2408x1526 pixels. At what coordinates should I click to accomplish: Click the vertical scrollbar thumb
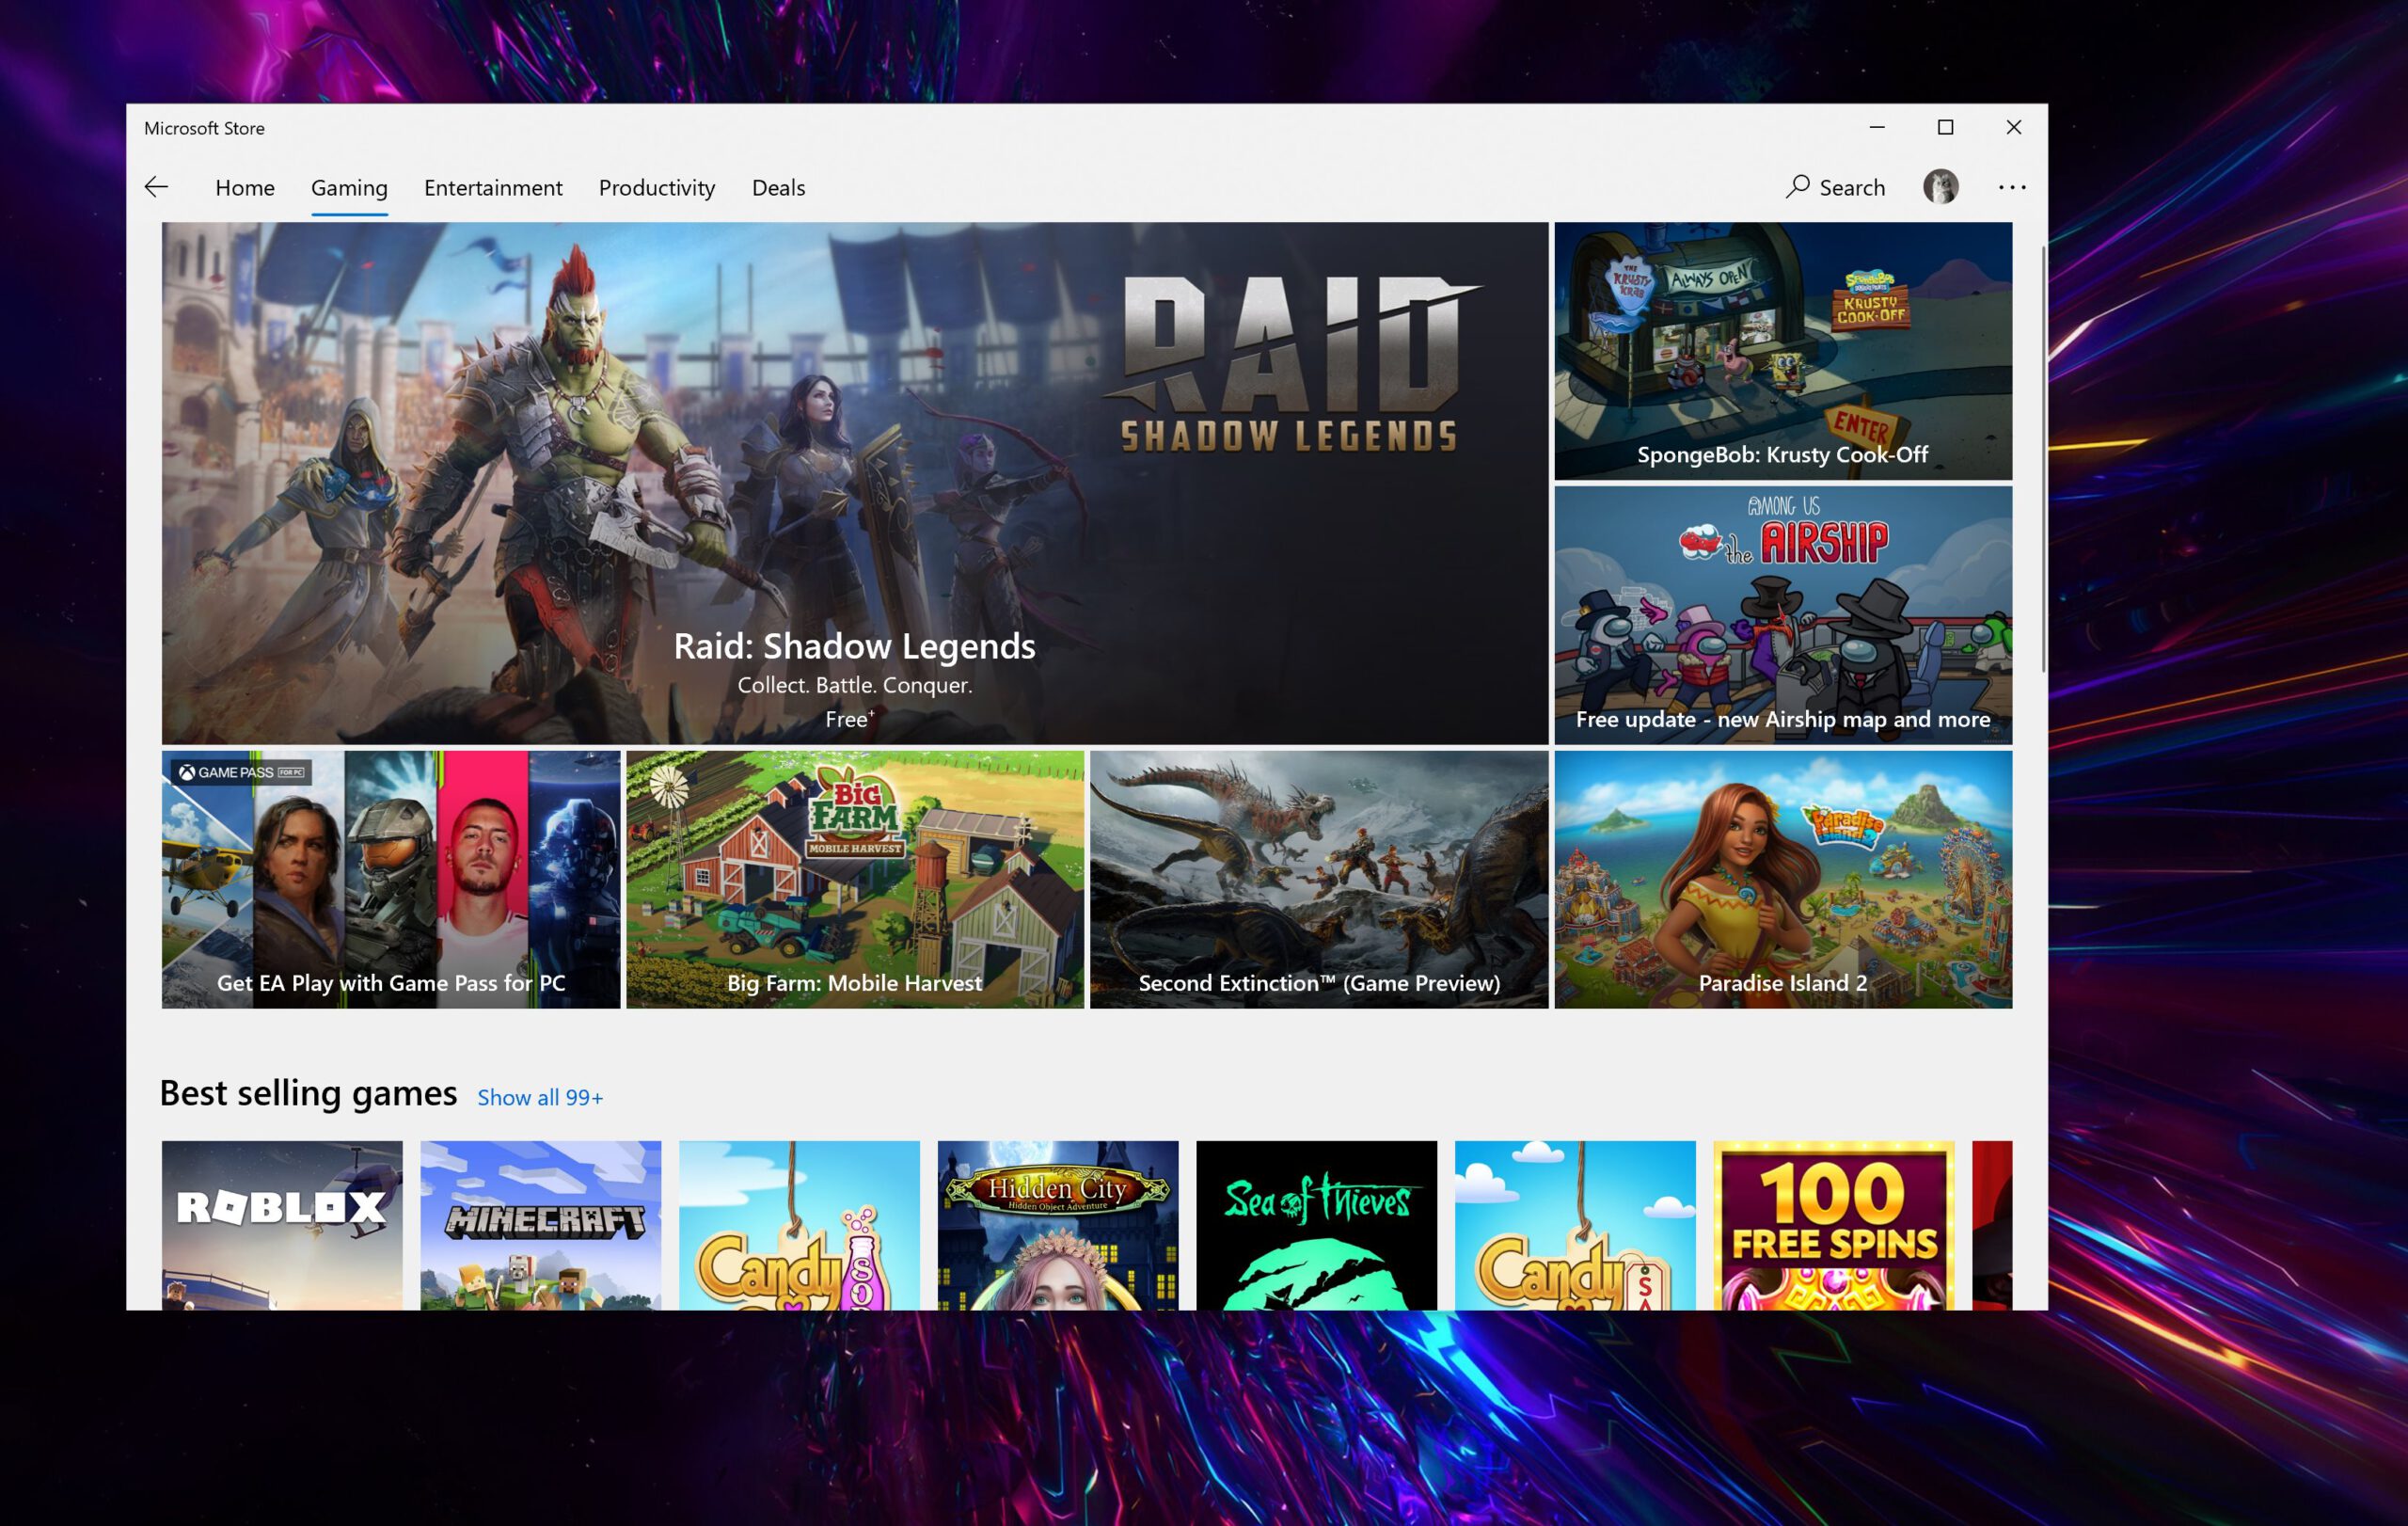coord(2042,458)
